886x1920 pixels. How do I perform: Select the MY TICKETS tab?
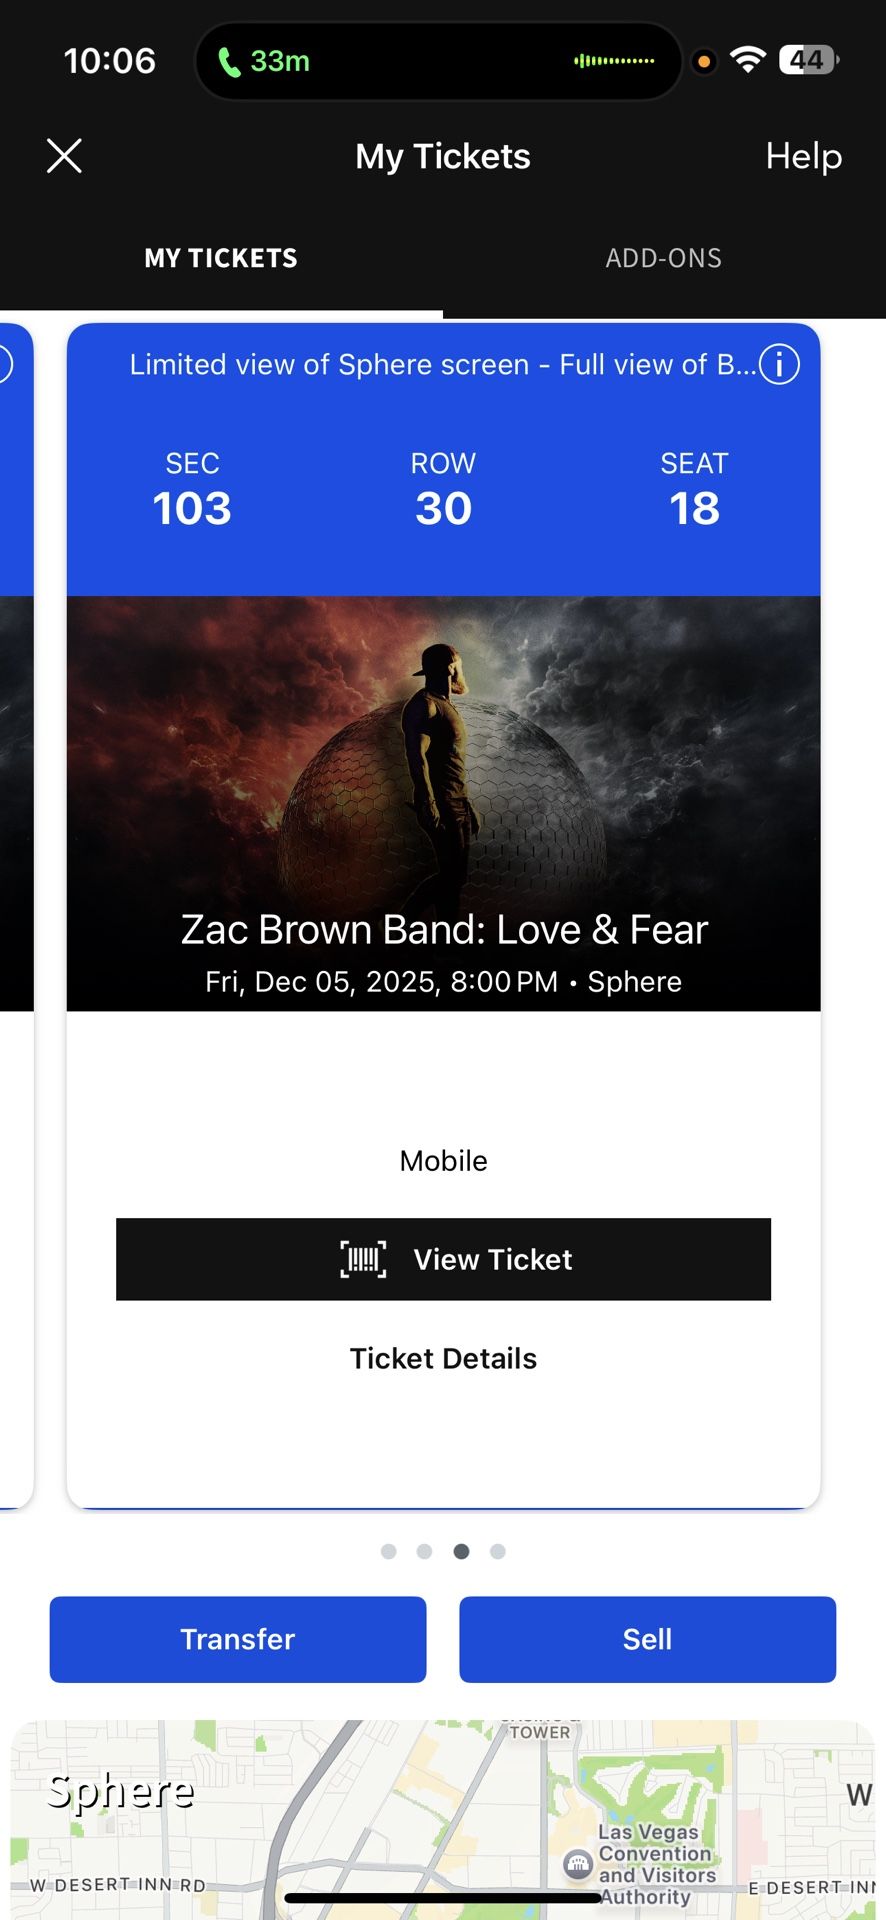point(220,258)
